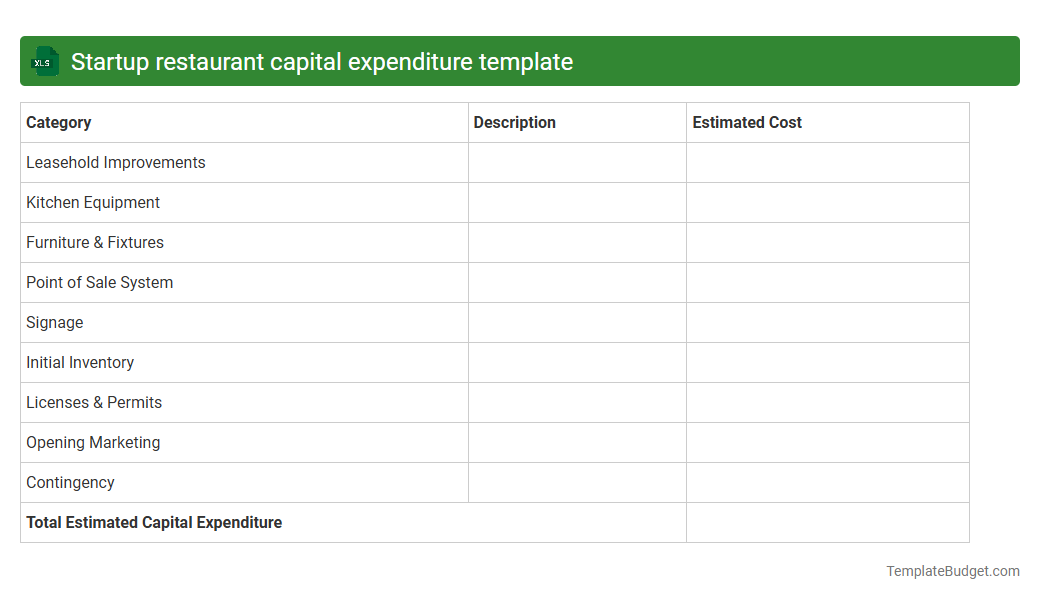Select the Initial Inventory row label
1040x600 pixels.
80,362
